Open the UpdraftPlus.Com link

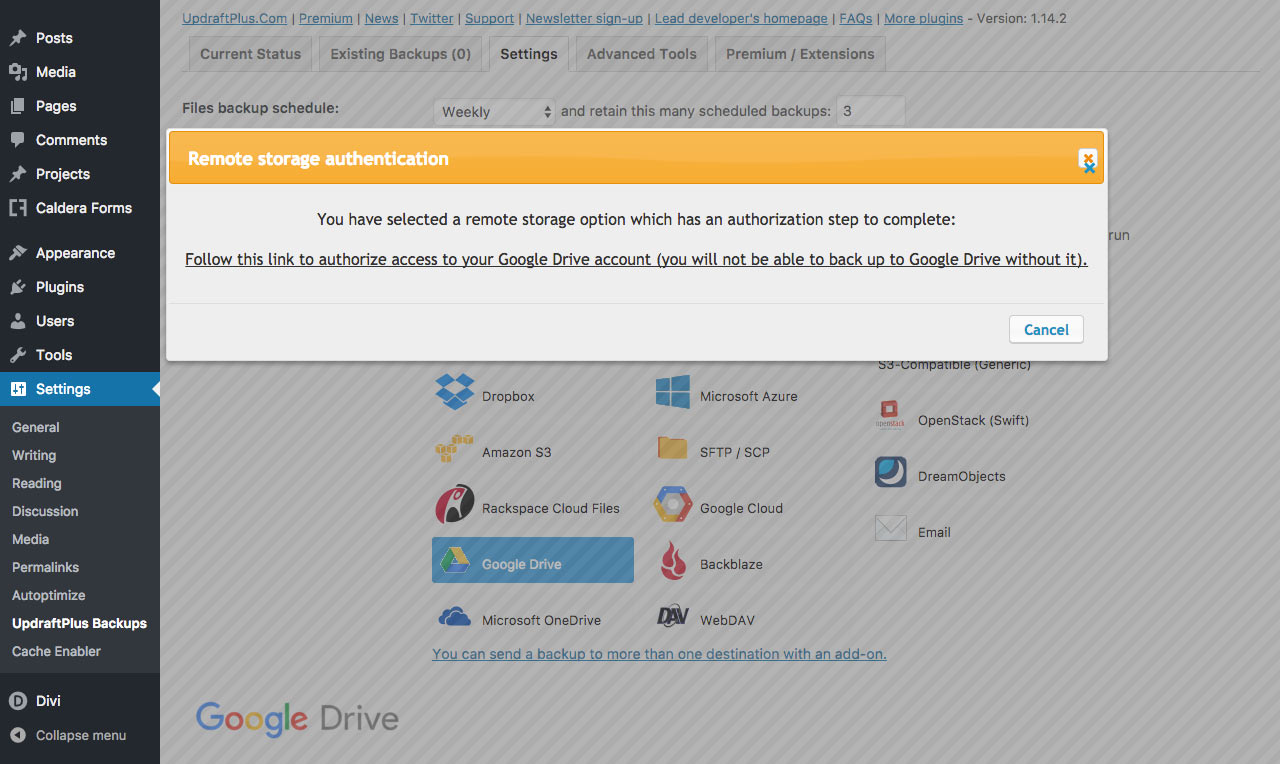(235, 18)
